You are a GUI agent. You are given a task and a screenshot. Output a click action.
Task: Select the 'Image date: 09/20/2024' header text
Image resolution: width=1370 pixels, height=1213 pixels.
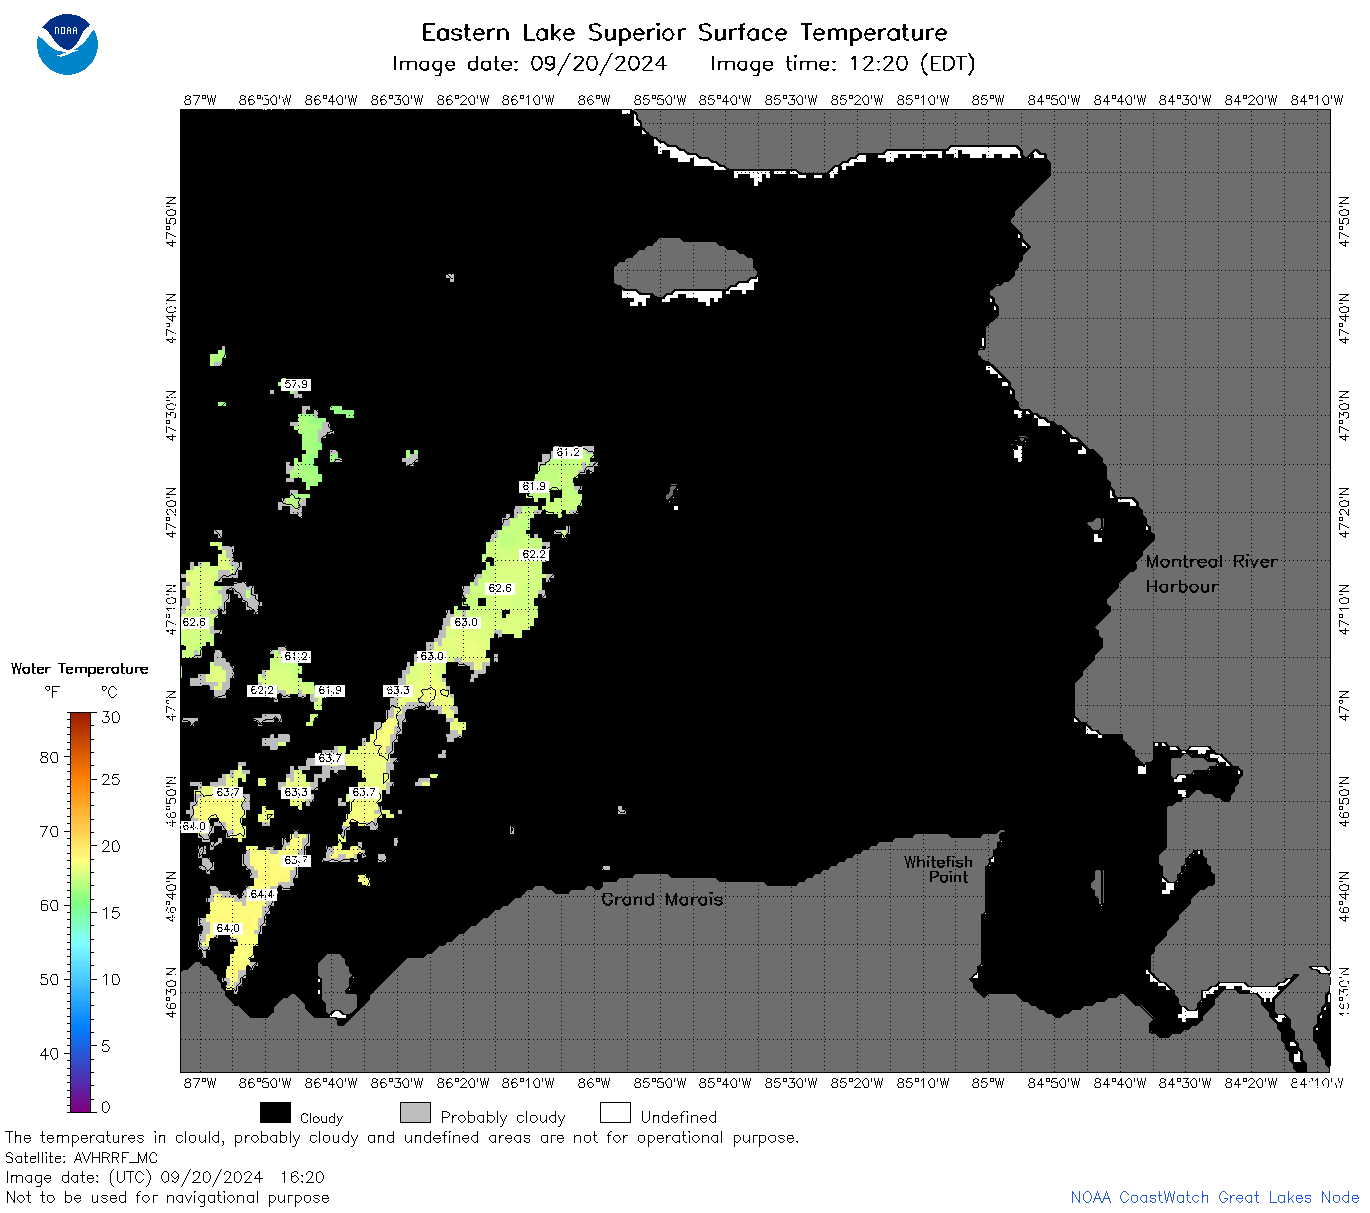click(x=529, y=64)
